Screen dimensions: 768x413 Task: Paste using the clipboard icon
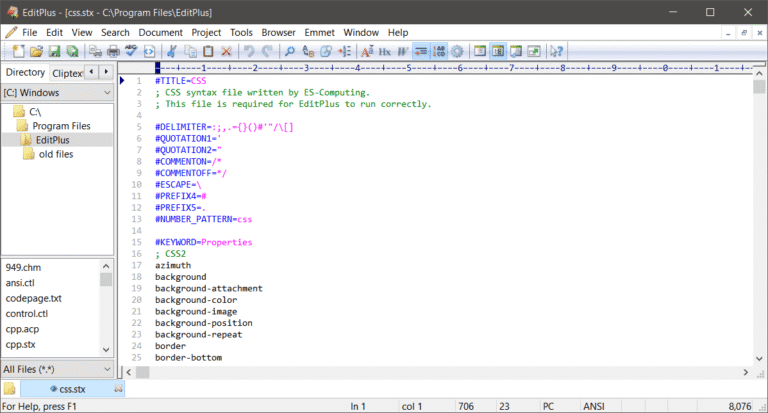point(208,51)
